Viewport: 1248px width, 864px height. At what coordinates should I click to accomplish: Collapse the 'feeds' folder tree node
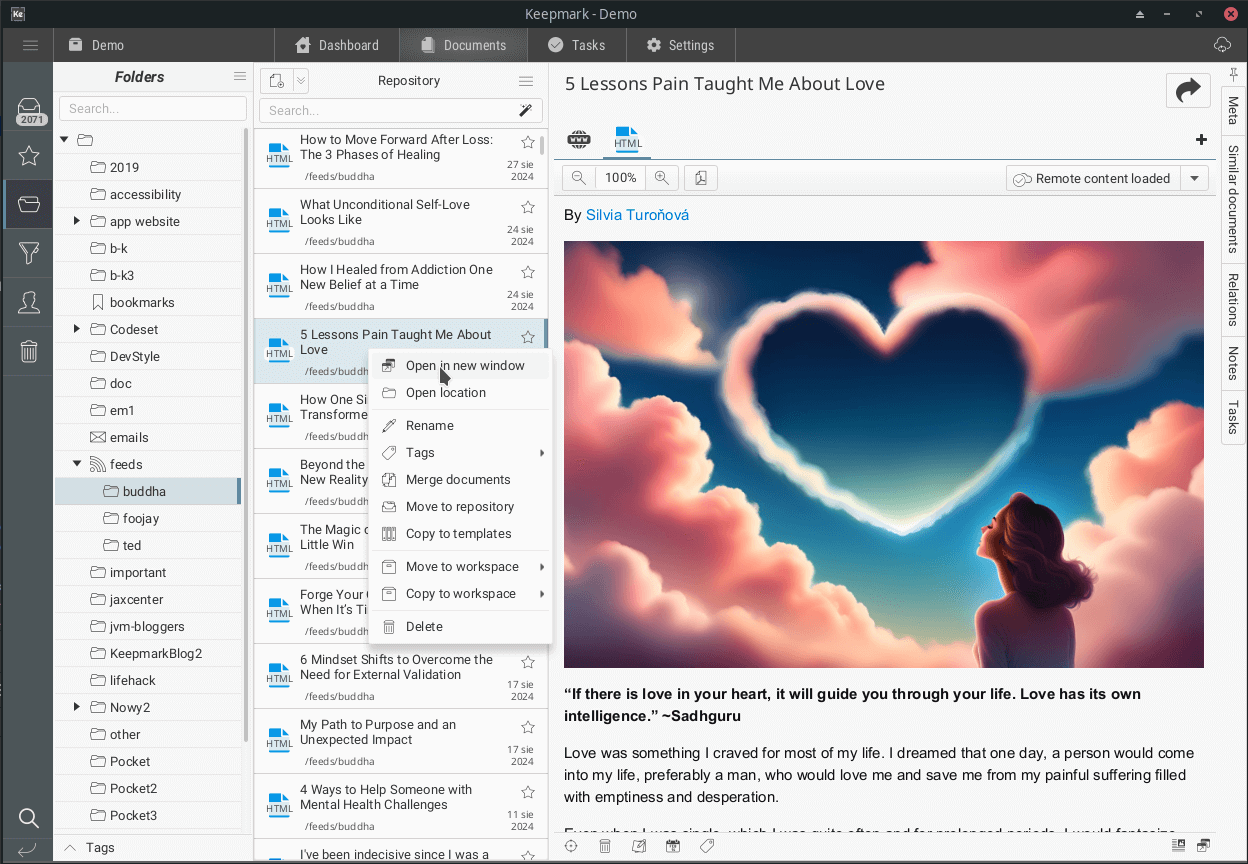tap(77, 464)
